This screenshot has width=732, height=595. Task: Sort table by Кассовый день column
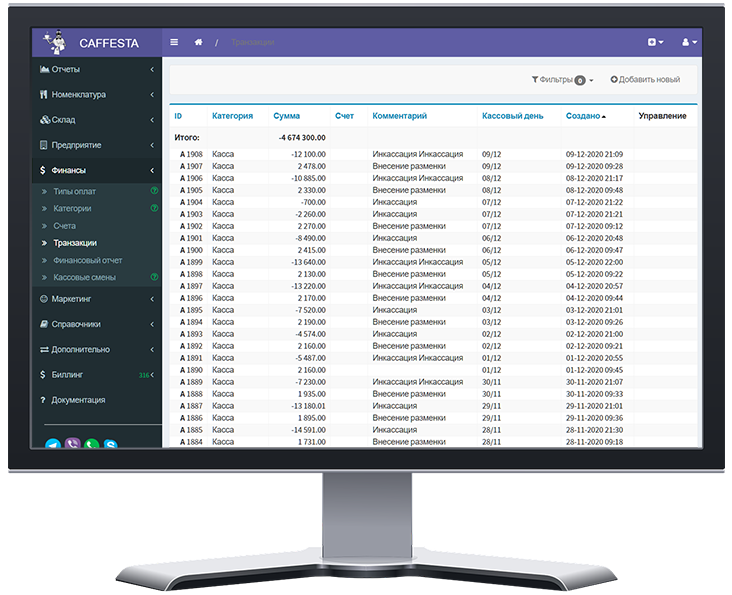pyautogui.click(x=513, y=116)
